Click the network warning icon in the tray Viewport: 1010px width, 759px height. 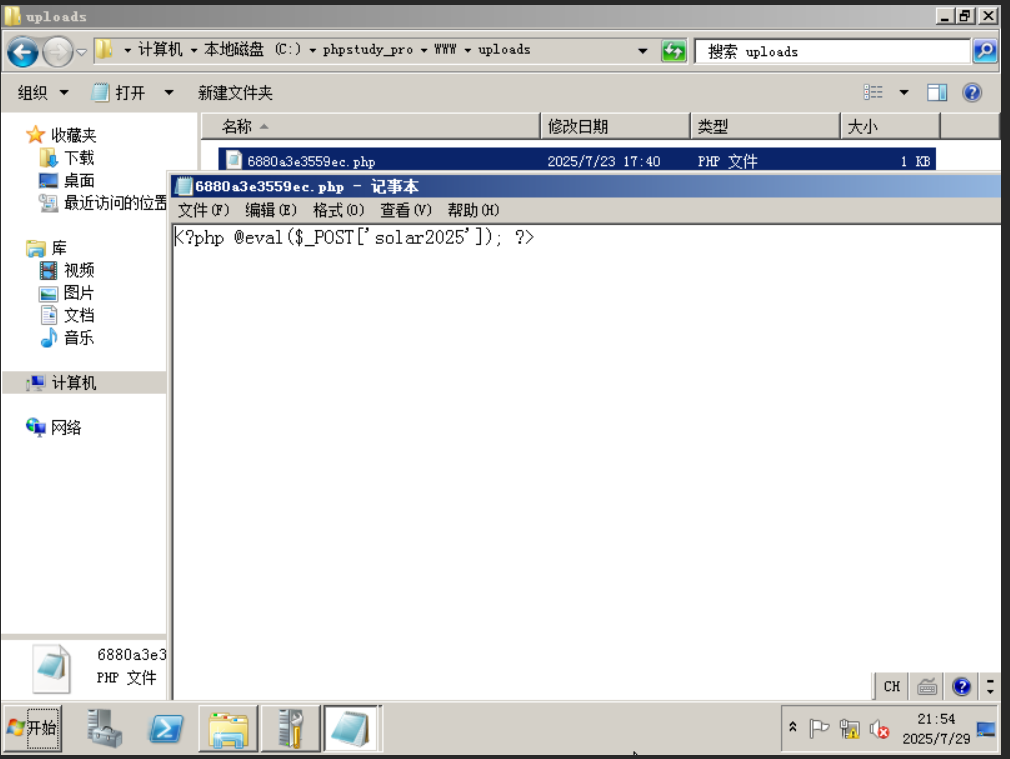tap(850, 728)
